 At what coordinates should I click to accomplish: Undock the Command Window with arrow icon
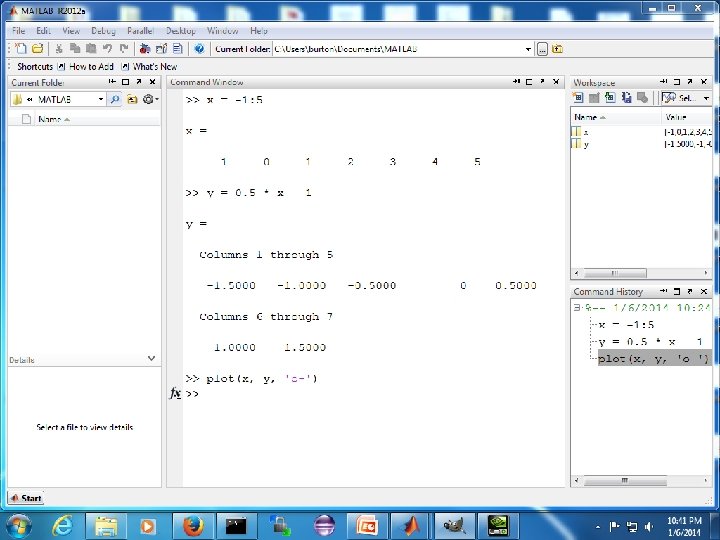(x=542, y=82)
